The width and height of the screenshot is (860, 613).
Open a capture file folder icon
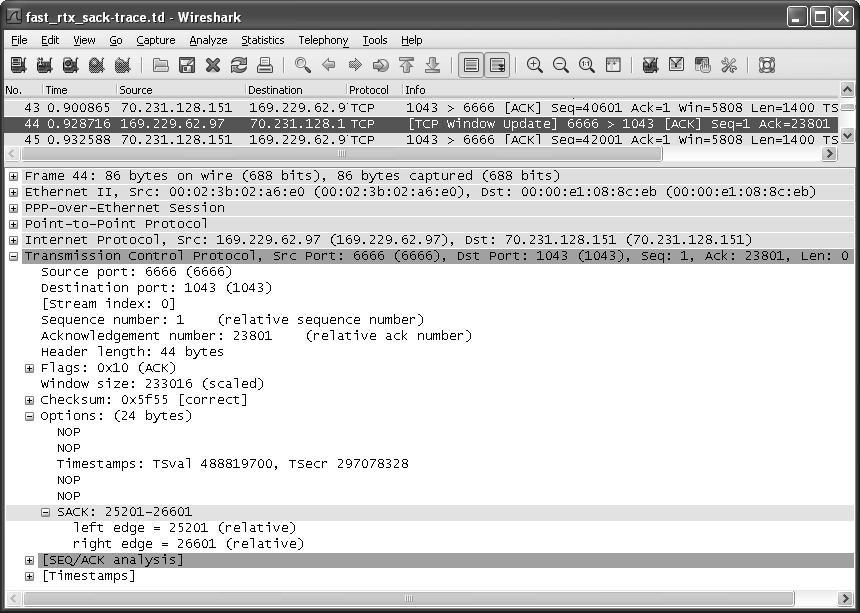[x=160, y=65]
